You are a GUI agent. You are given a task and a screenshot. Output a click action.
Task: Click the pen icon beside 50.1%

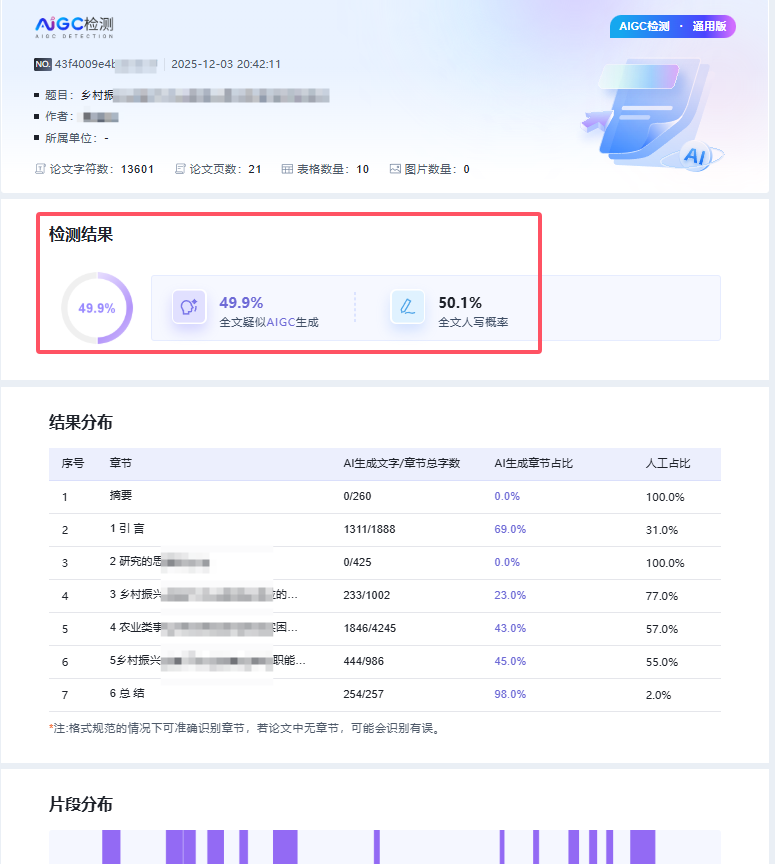point(407,306)
